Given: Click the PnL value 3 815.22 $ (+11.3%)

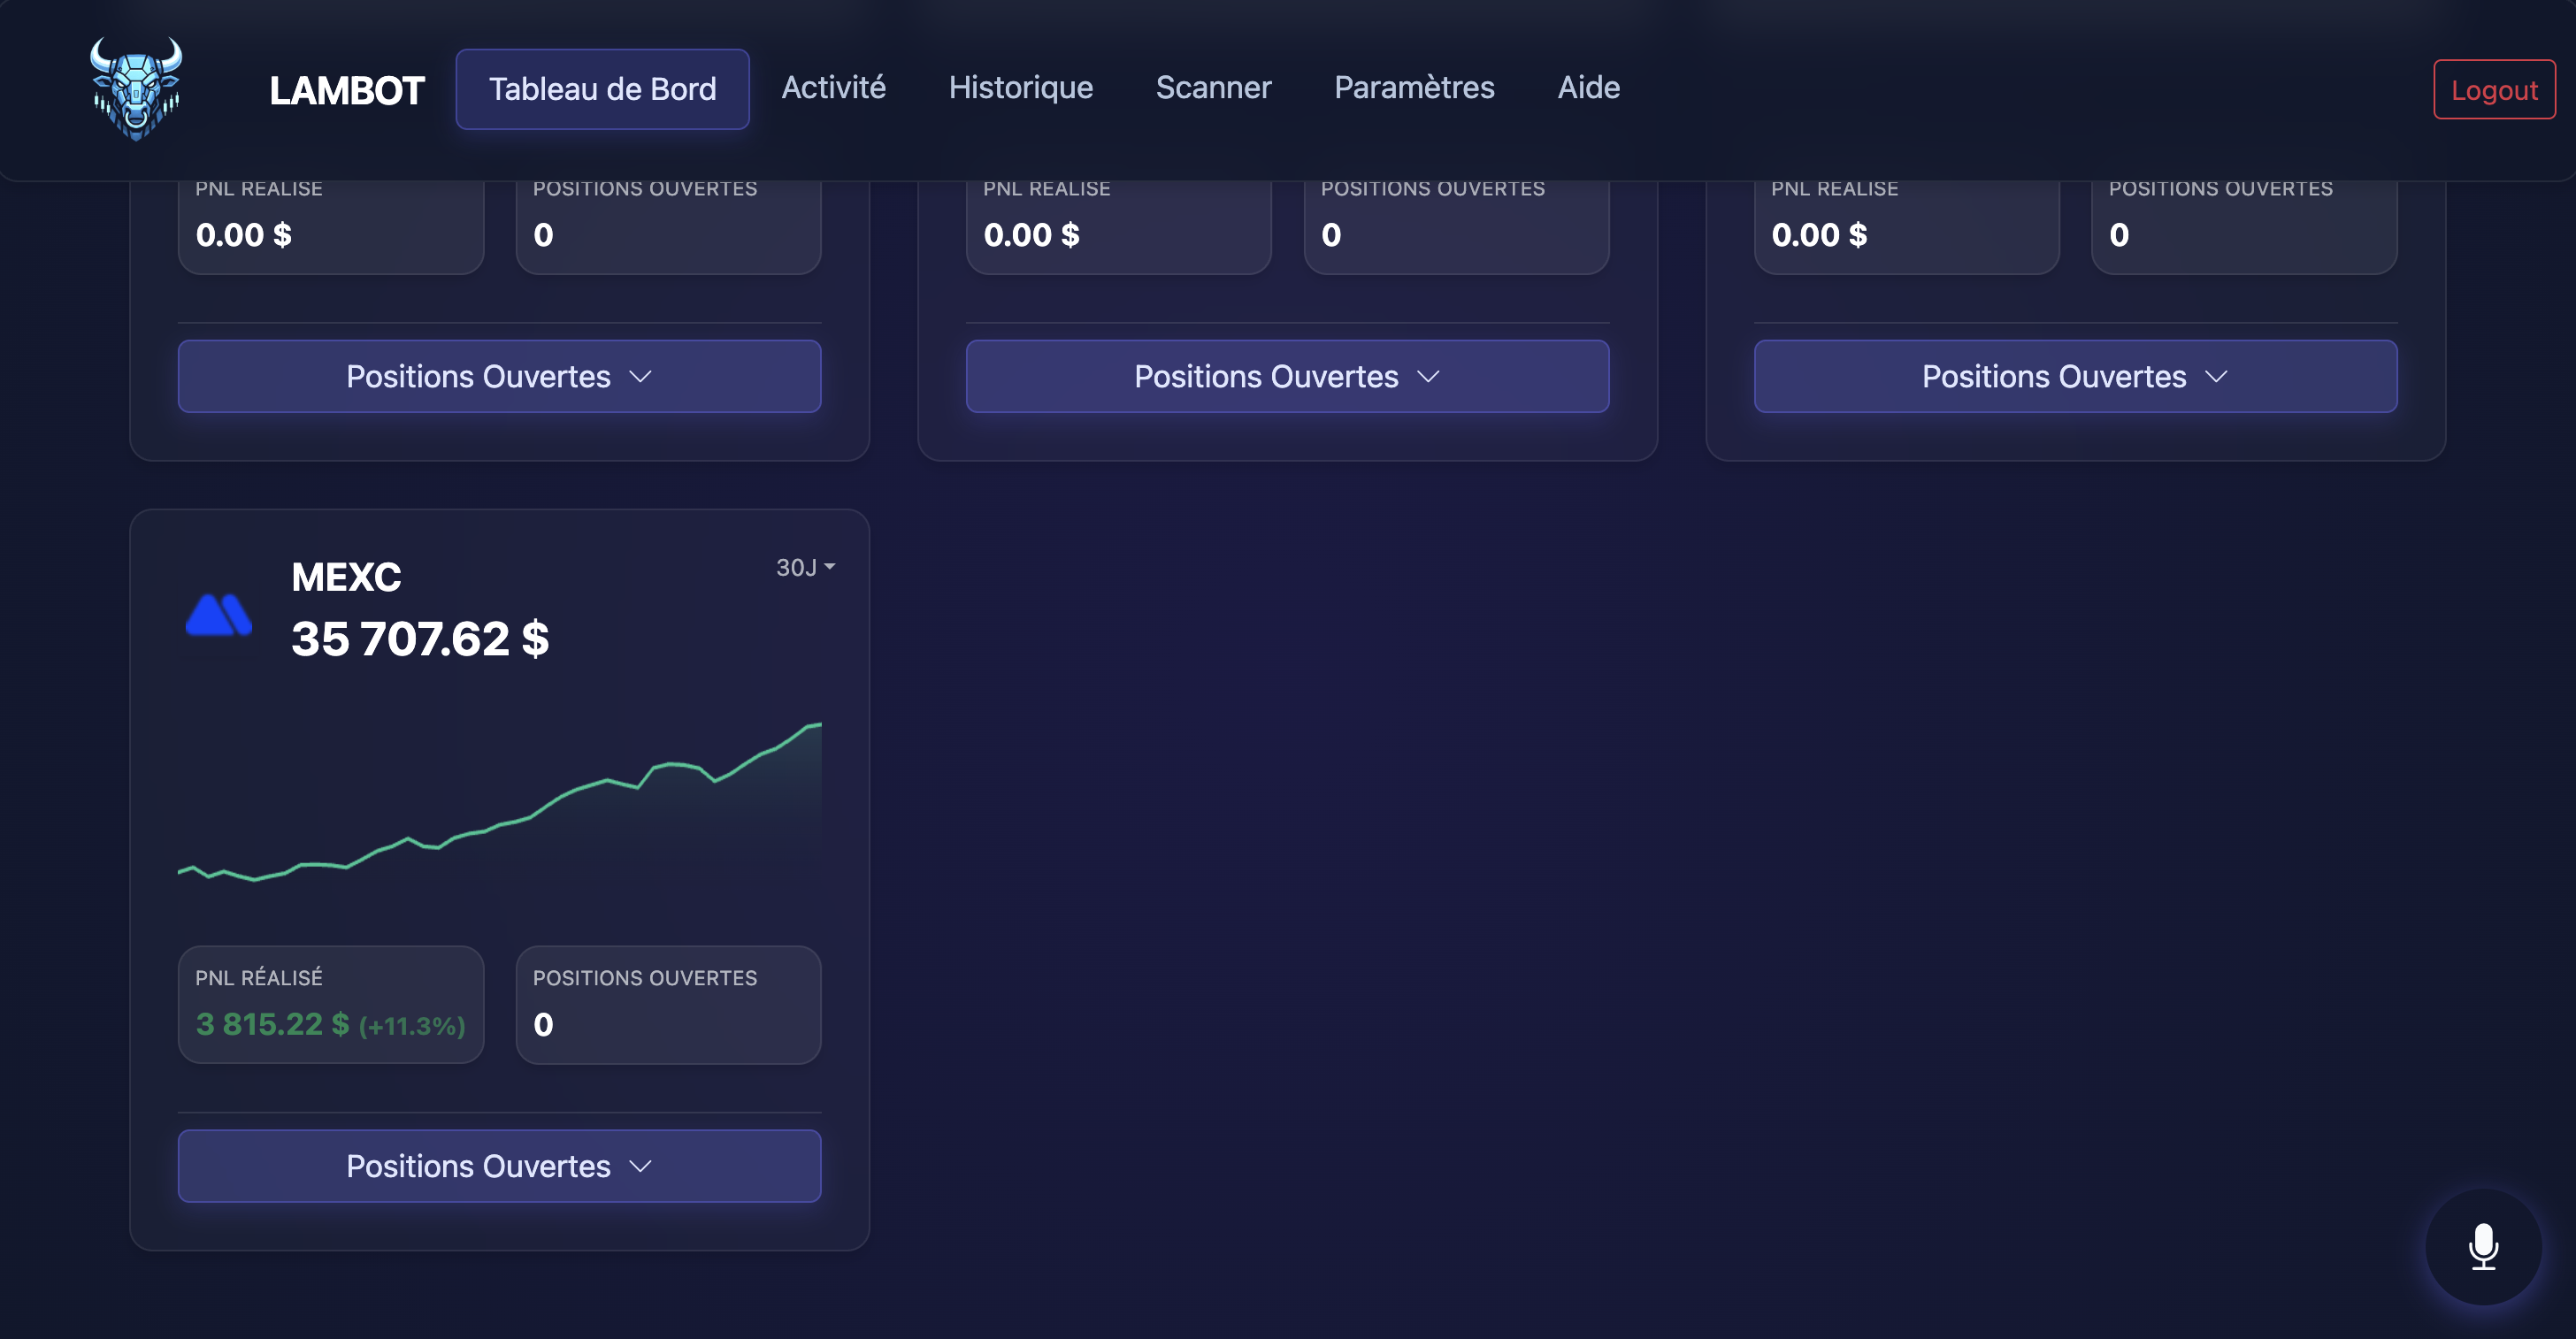Looking at the screenshot, I should point(330,1024).
